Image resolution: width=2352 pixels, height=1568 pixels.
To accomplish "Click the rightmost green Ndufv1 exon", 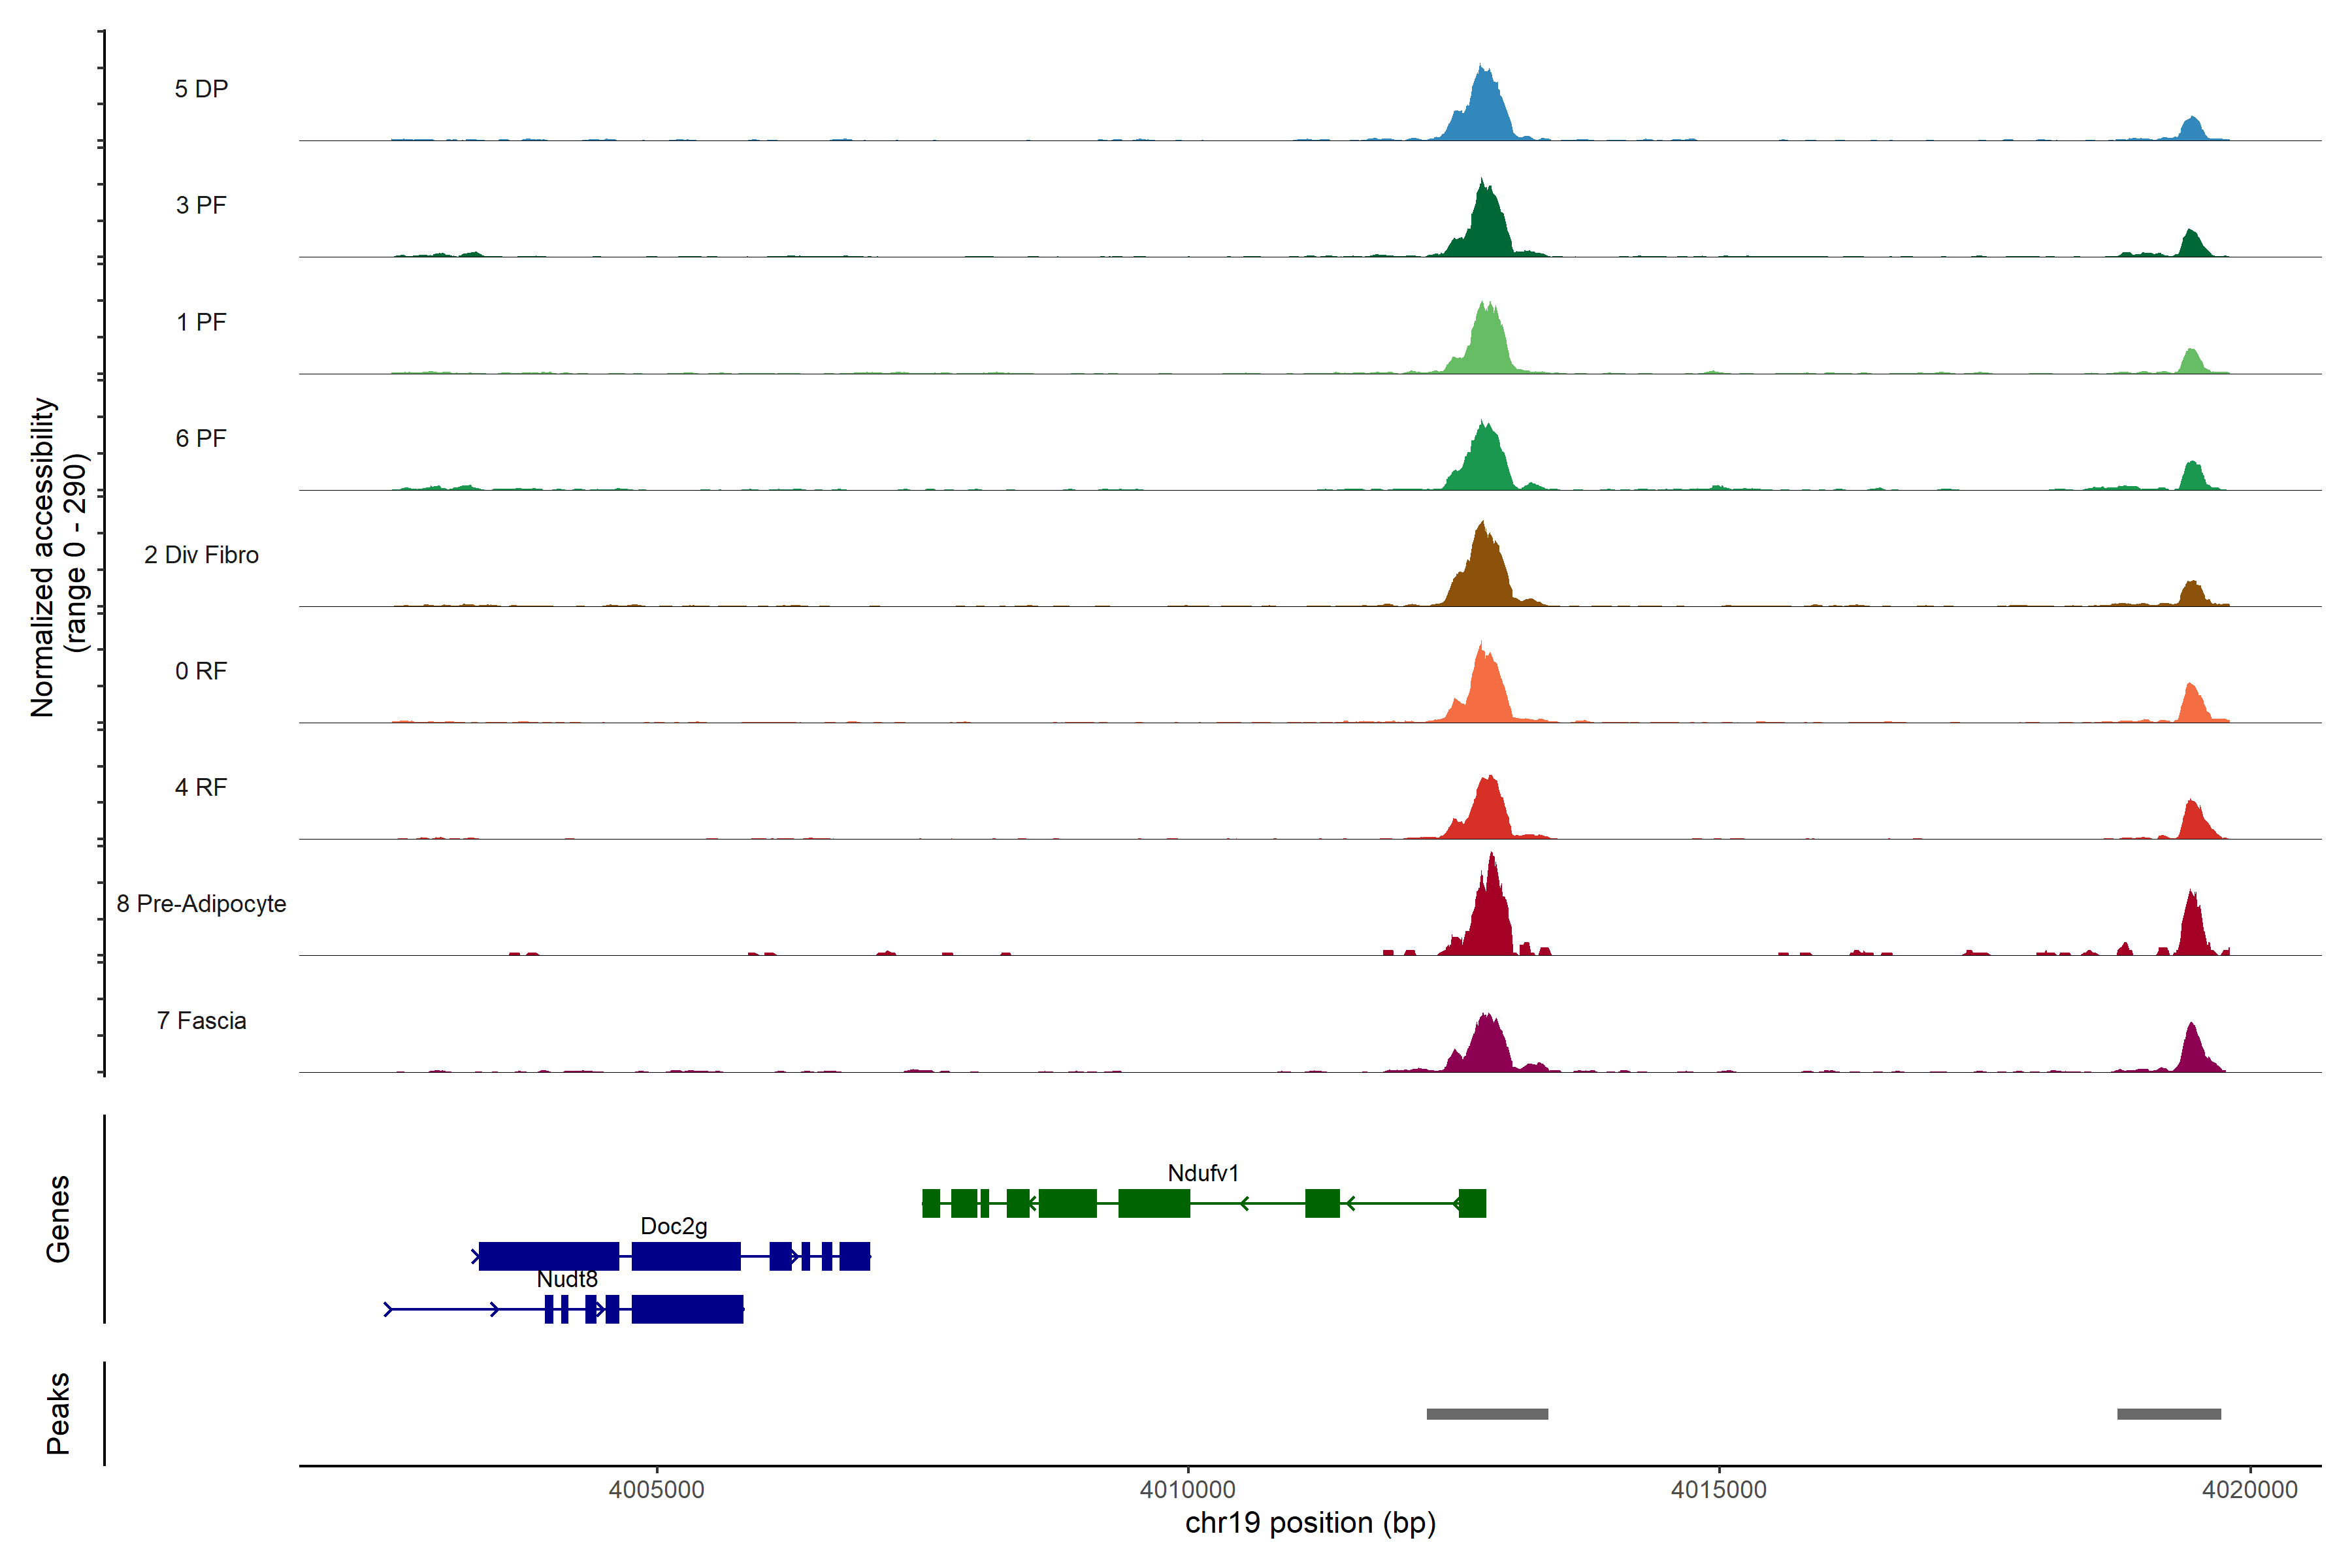I will click(x=1472, y=1203).
